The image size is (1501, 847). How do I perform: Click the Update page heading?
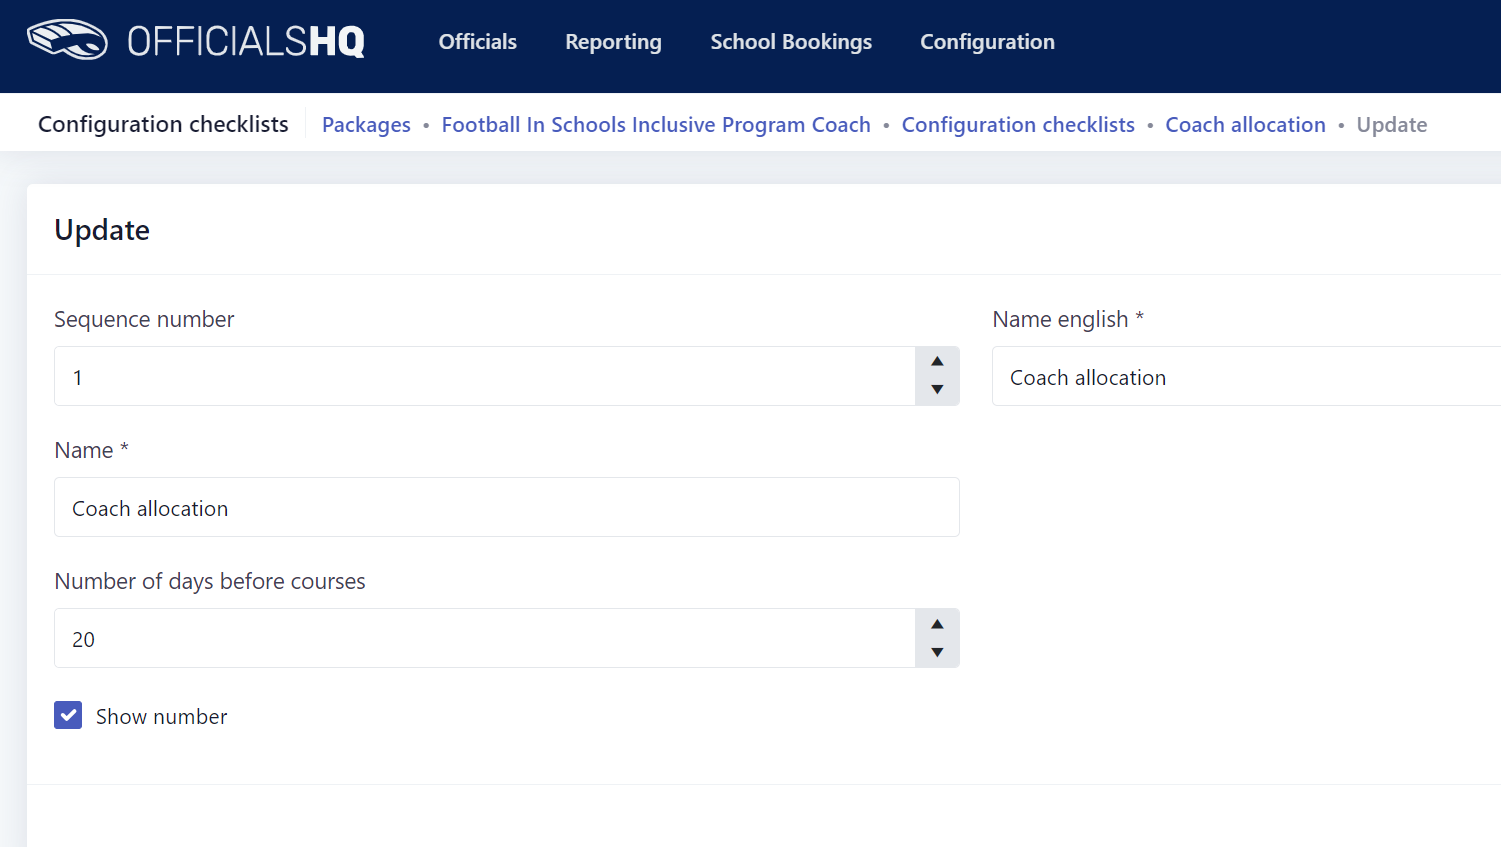102,230
